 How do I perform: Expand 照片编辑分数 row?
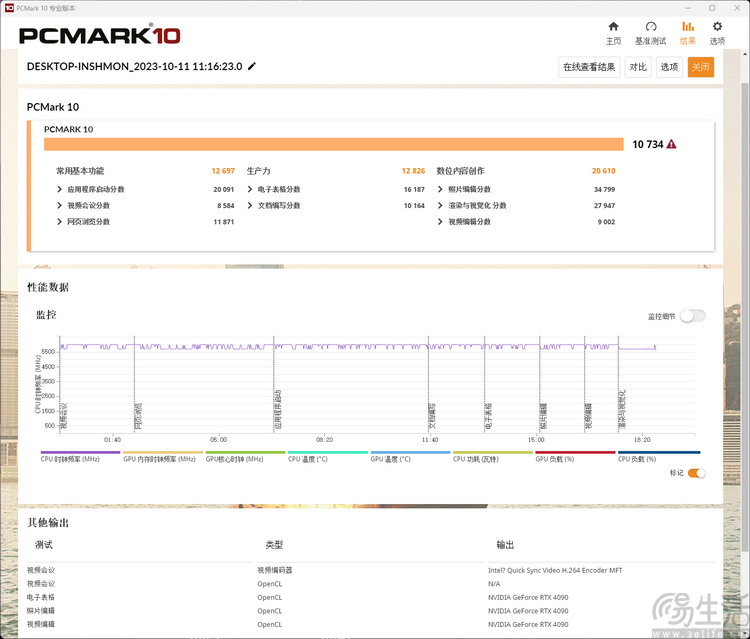(440, 189)
